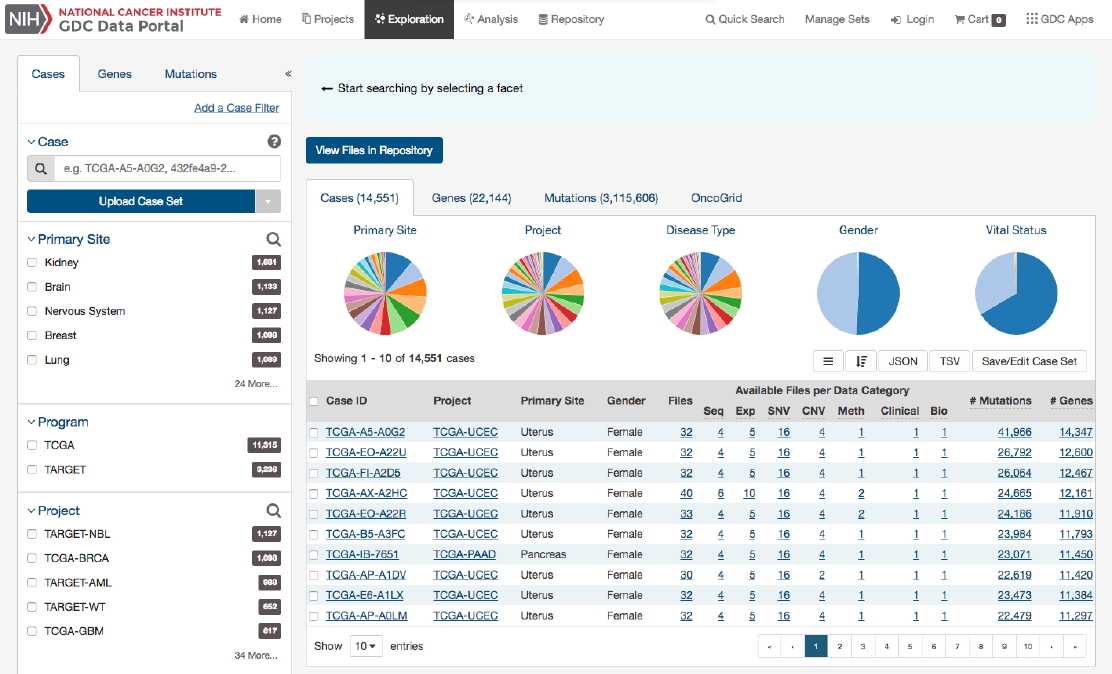Open Primary Site facet search magnifier
The width and height of the screenshot is (1112, 674).
pyautogui.click(x=273, y=239)
